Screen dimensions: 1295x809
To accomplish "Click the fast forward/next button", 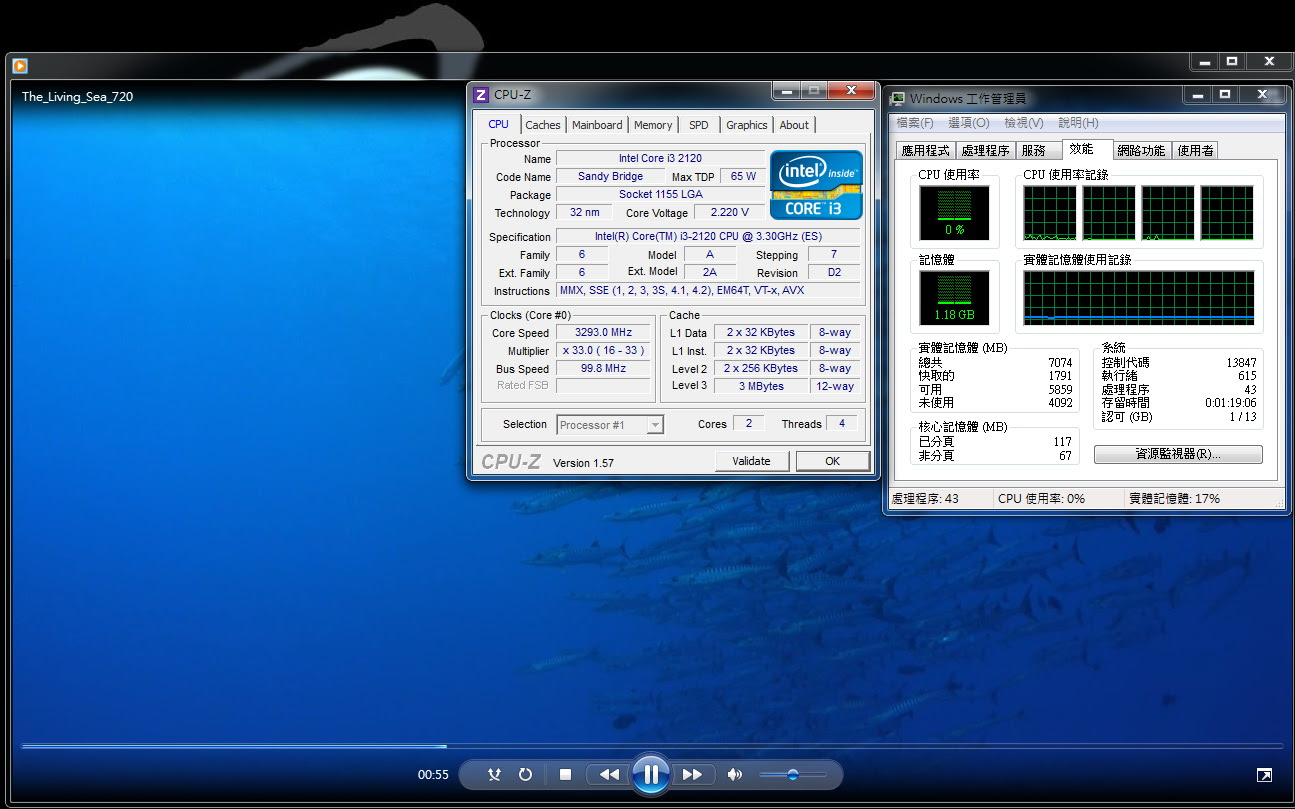I will point(692,775).
